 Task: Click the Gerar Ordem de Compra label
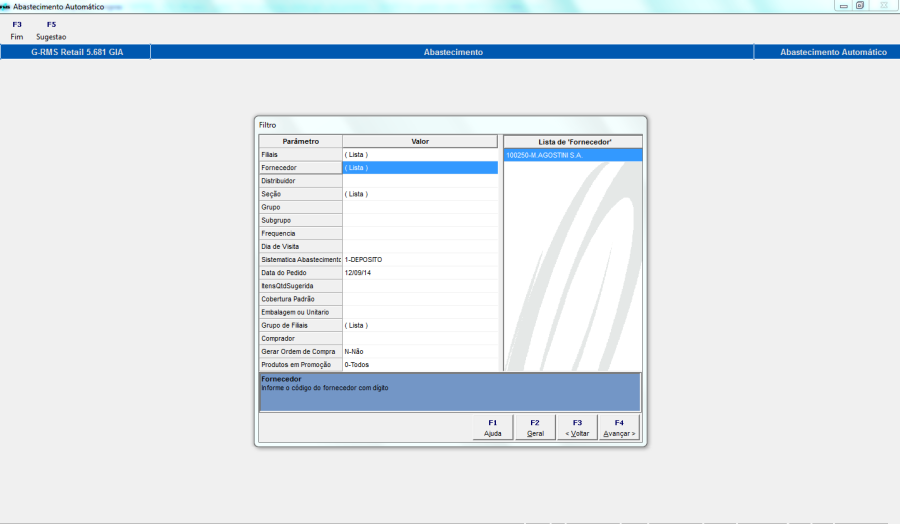pos(301,351)
